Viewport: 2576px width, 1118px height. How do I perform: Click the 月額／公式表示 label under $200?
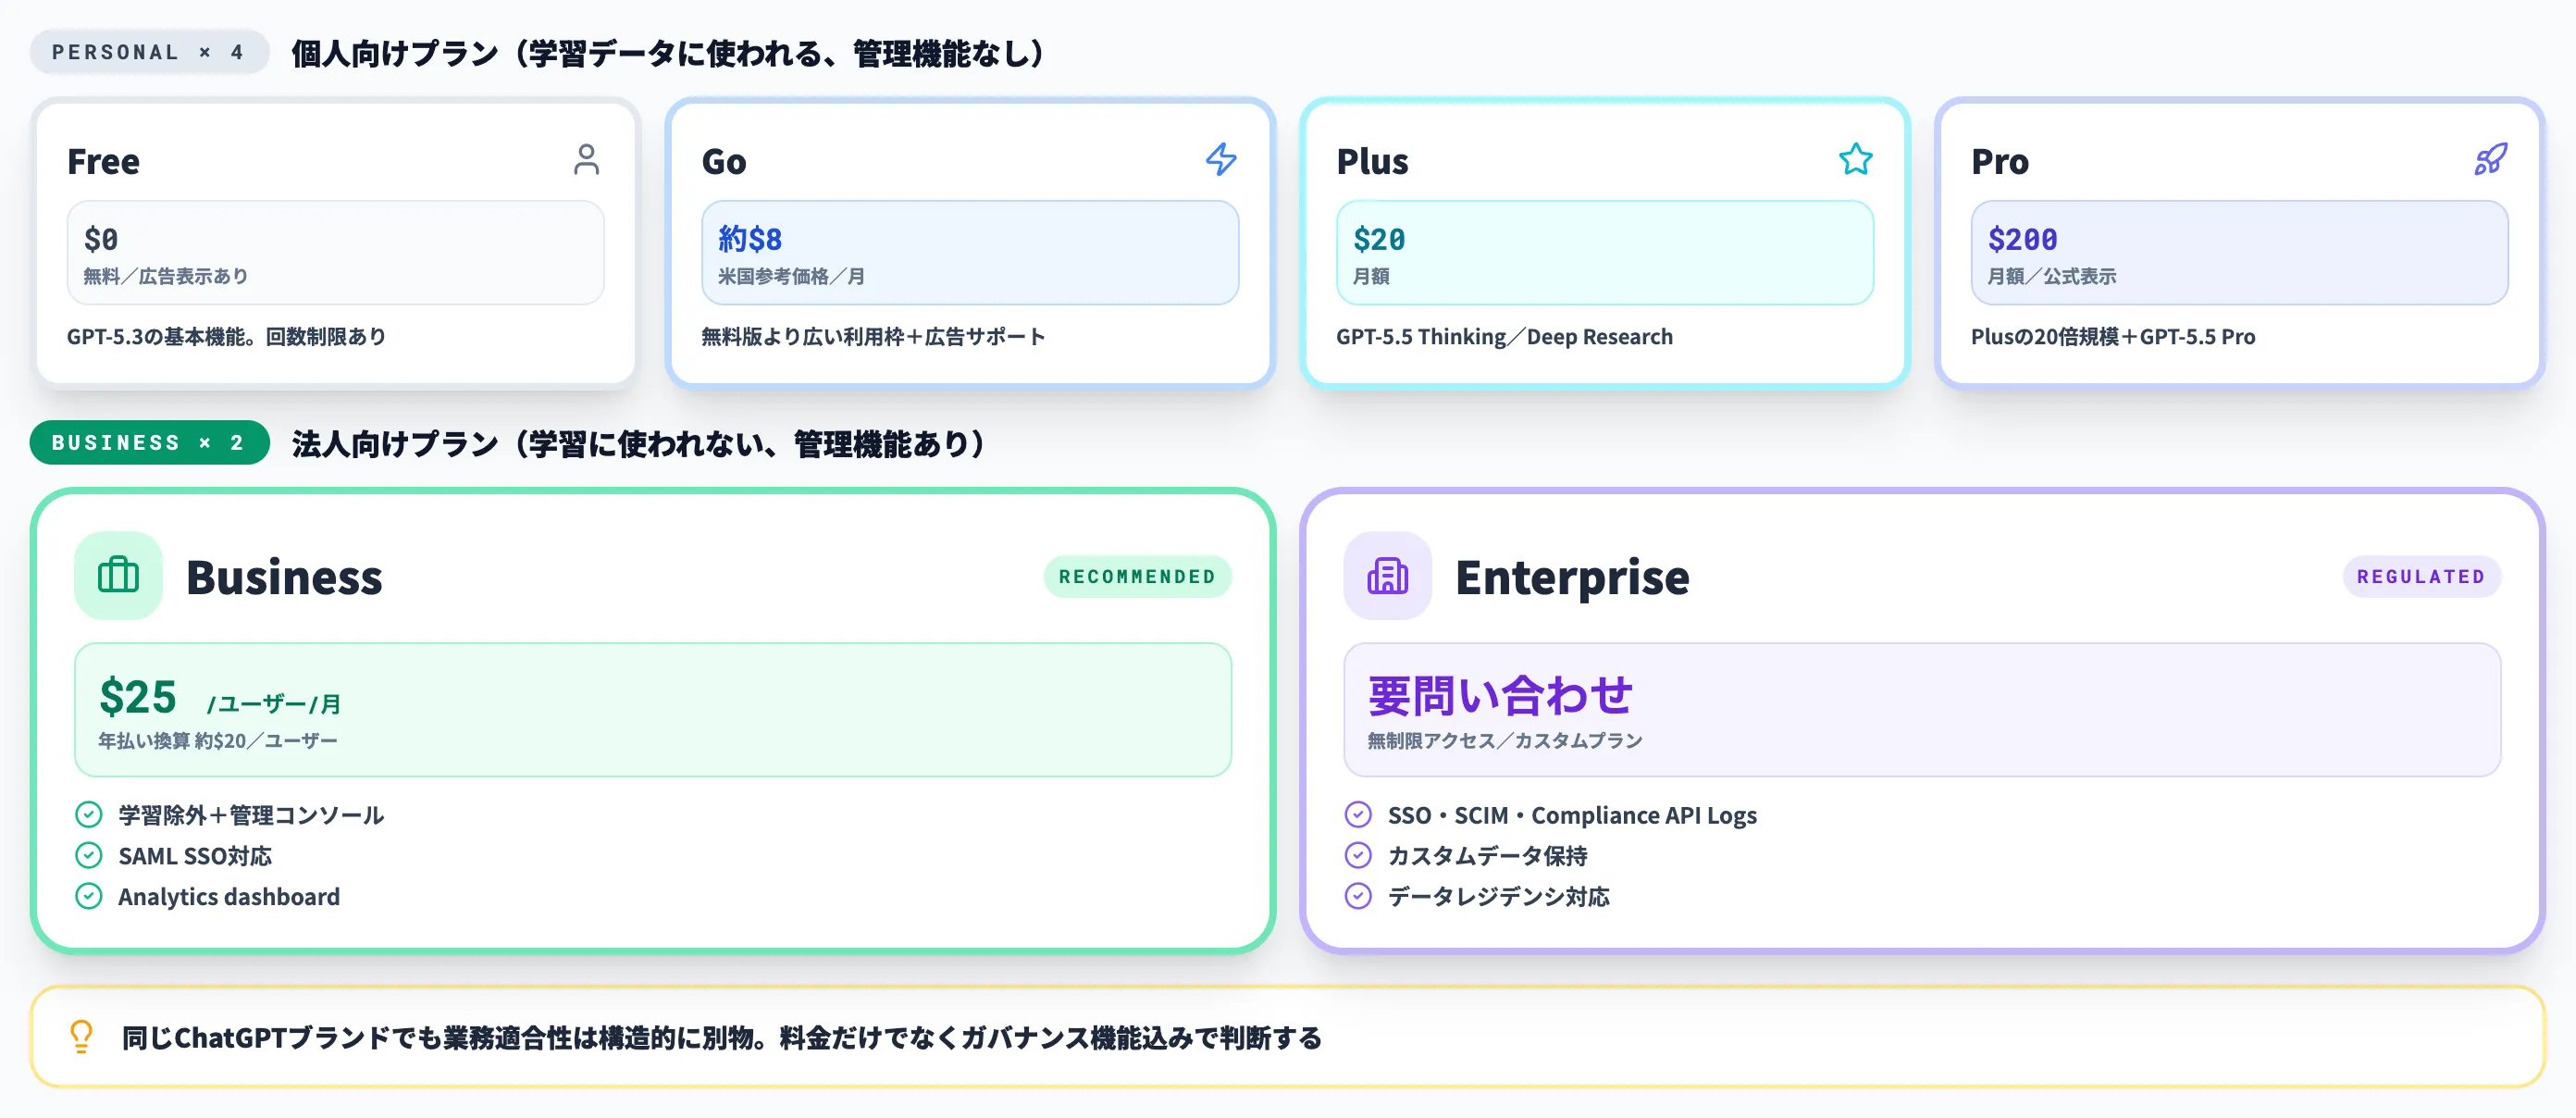pos(2051,276)
